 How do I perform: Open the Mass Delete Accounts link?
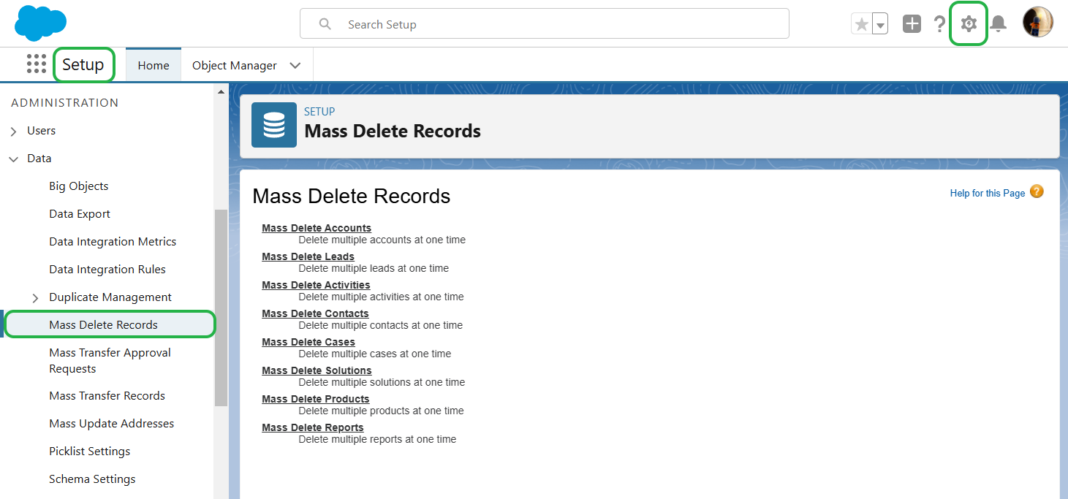click(316, 228)
